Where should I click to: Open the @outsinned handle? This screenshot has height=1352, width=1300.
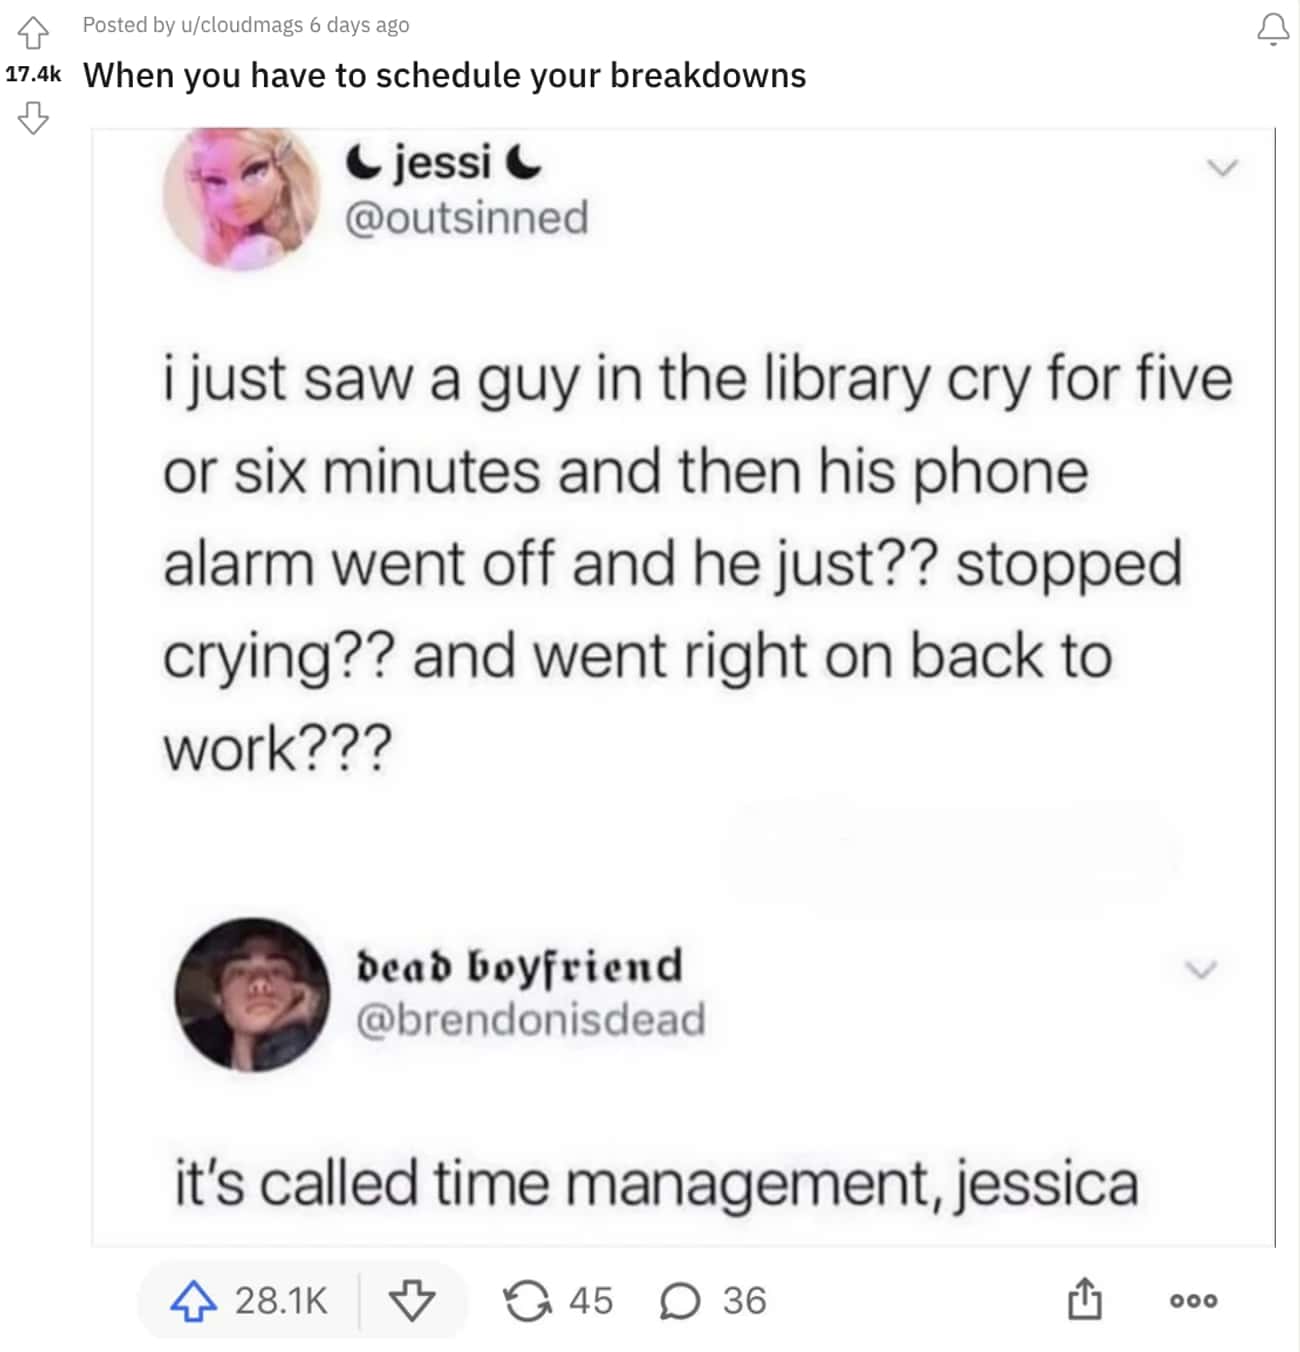(467, 218)
